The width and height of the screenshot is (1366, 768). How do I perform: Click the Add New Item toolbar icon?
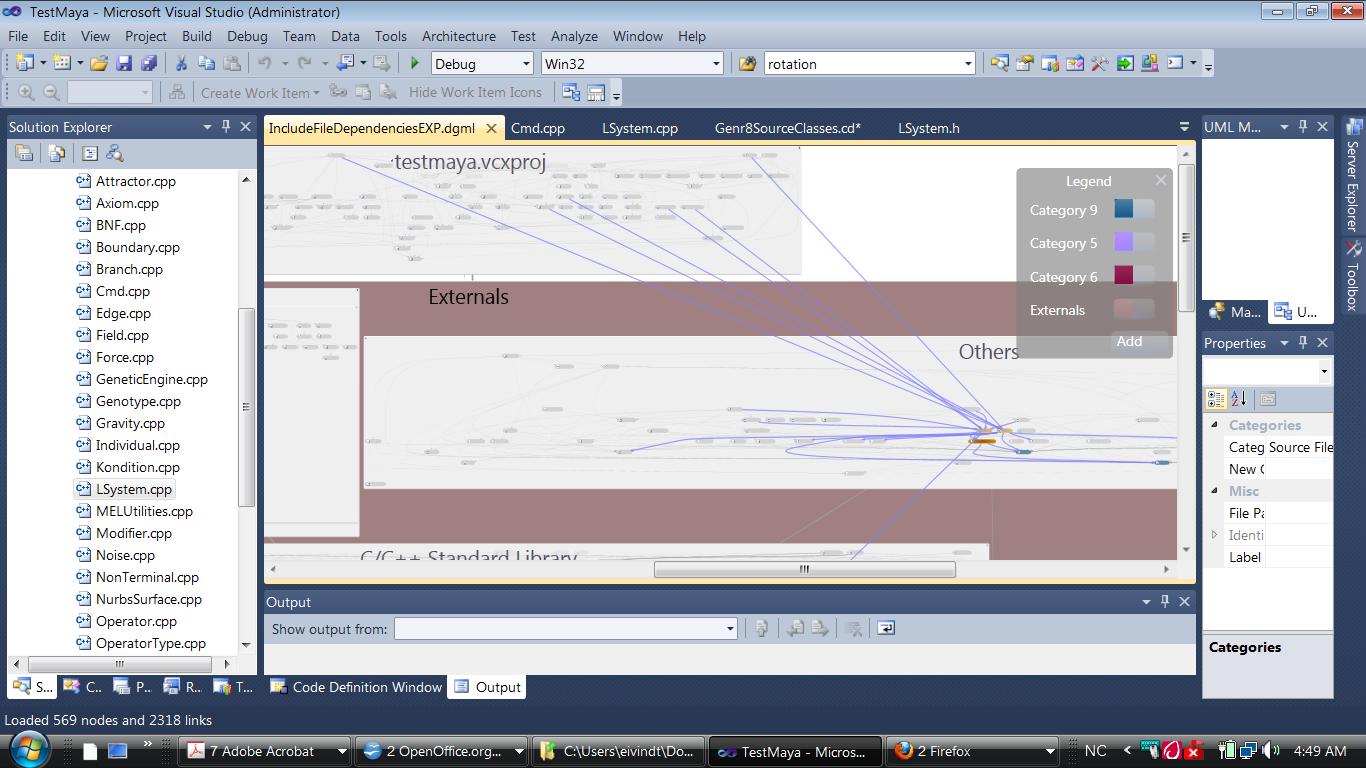(x=61, y=63)
